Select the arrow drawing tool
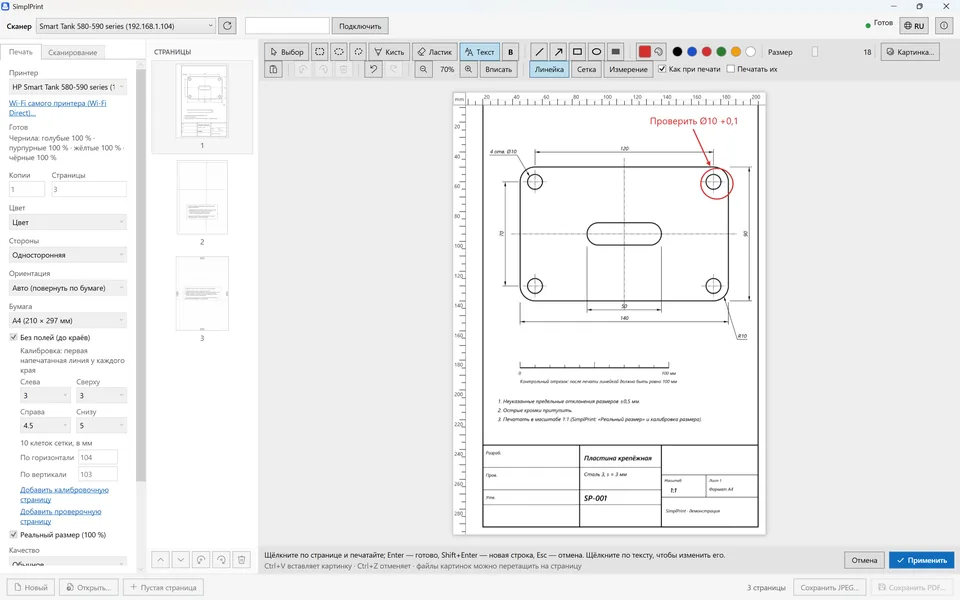Image resolution: width=960 pixels, height=600 pixels. pos(558,52)
